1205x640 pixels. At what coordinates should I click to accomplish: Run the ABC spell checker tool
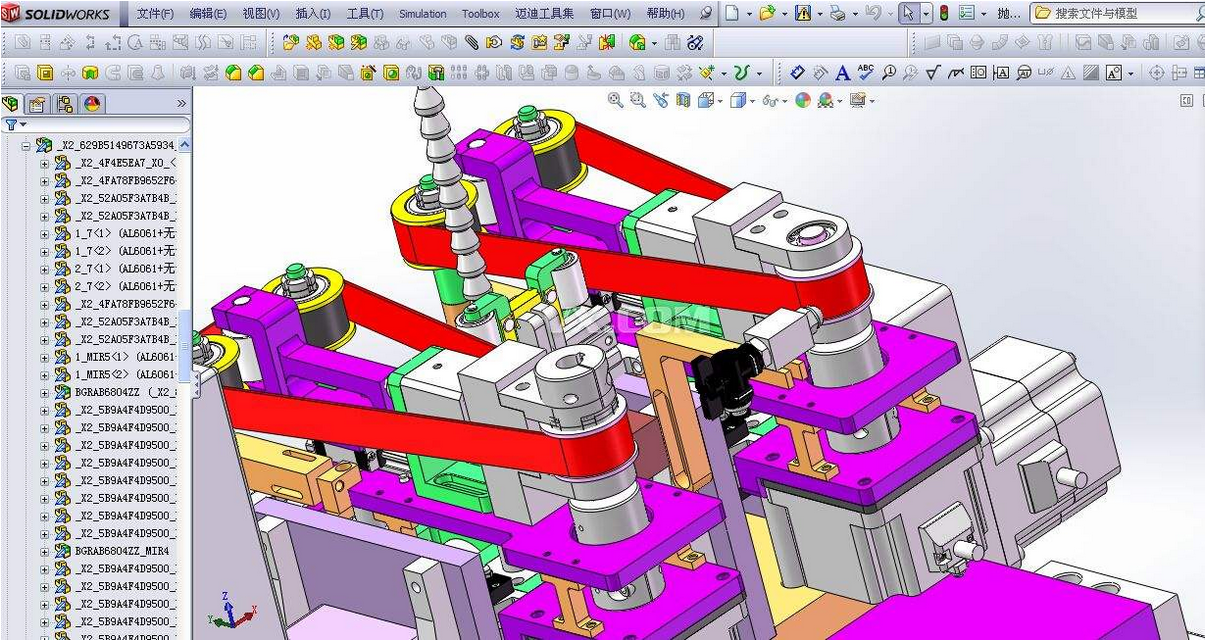pyautogui.click(x=865, y=73)
